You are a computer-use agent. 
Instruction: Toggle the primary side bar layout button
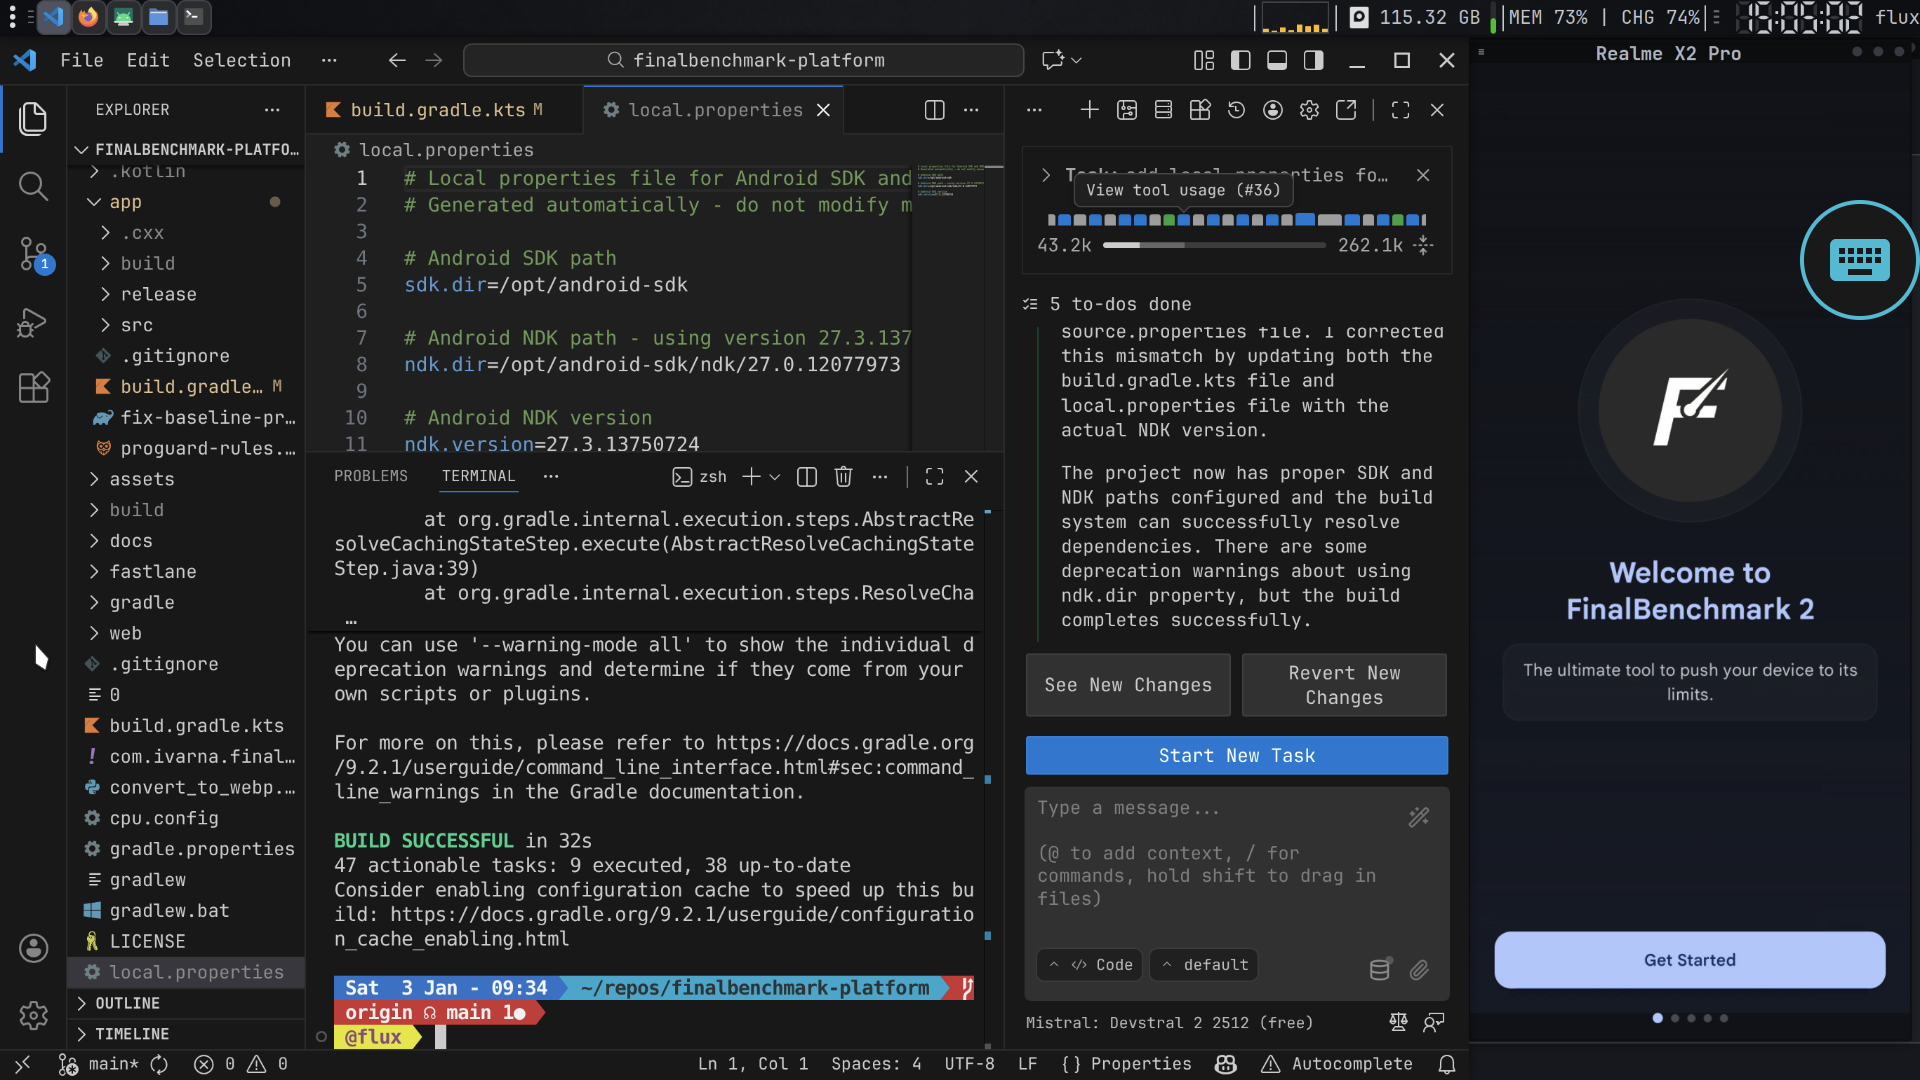[x=1240, y=61]
